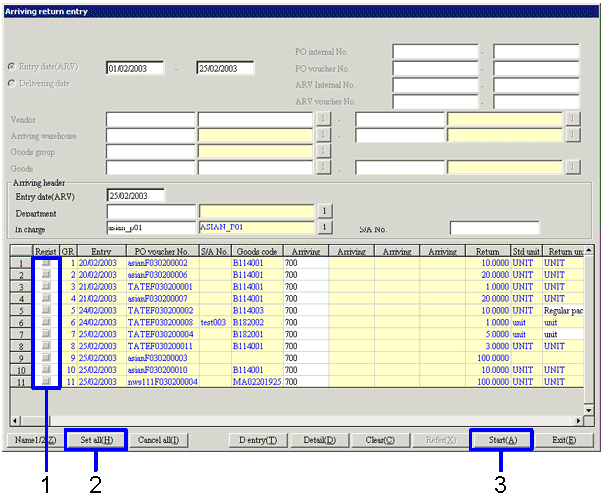
Task: Click return unit cell Regular pac
Action: (563, 310)
